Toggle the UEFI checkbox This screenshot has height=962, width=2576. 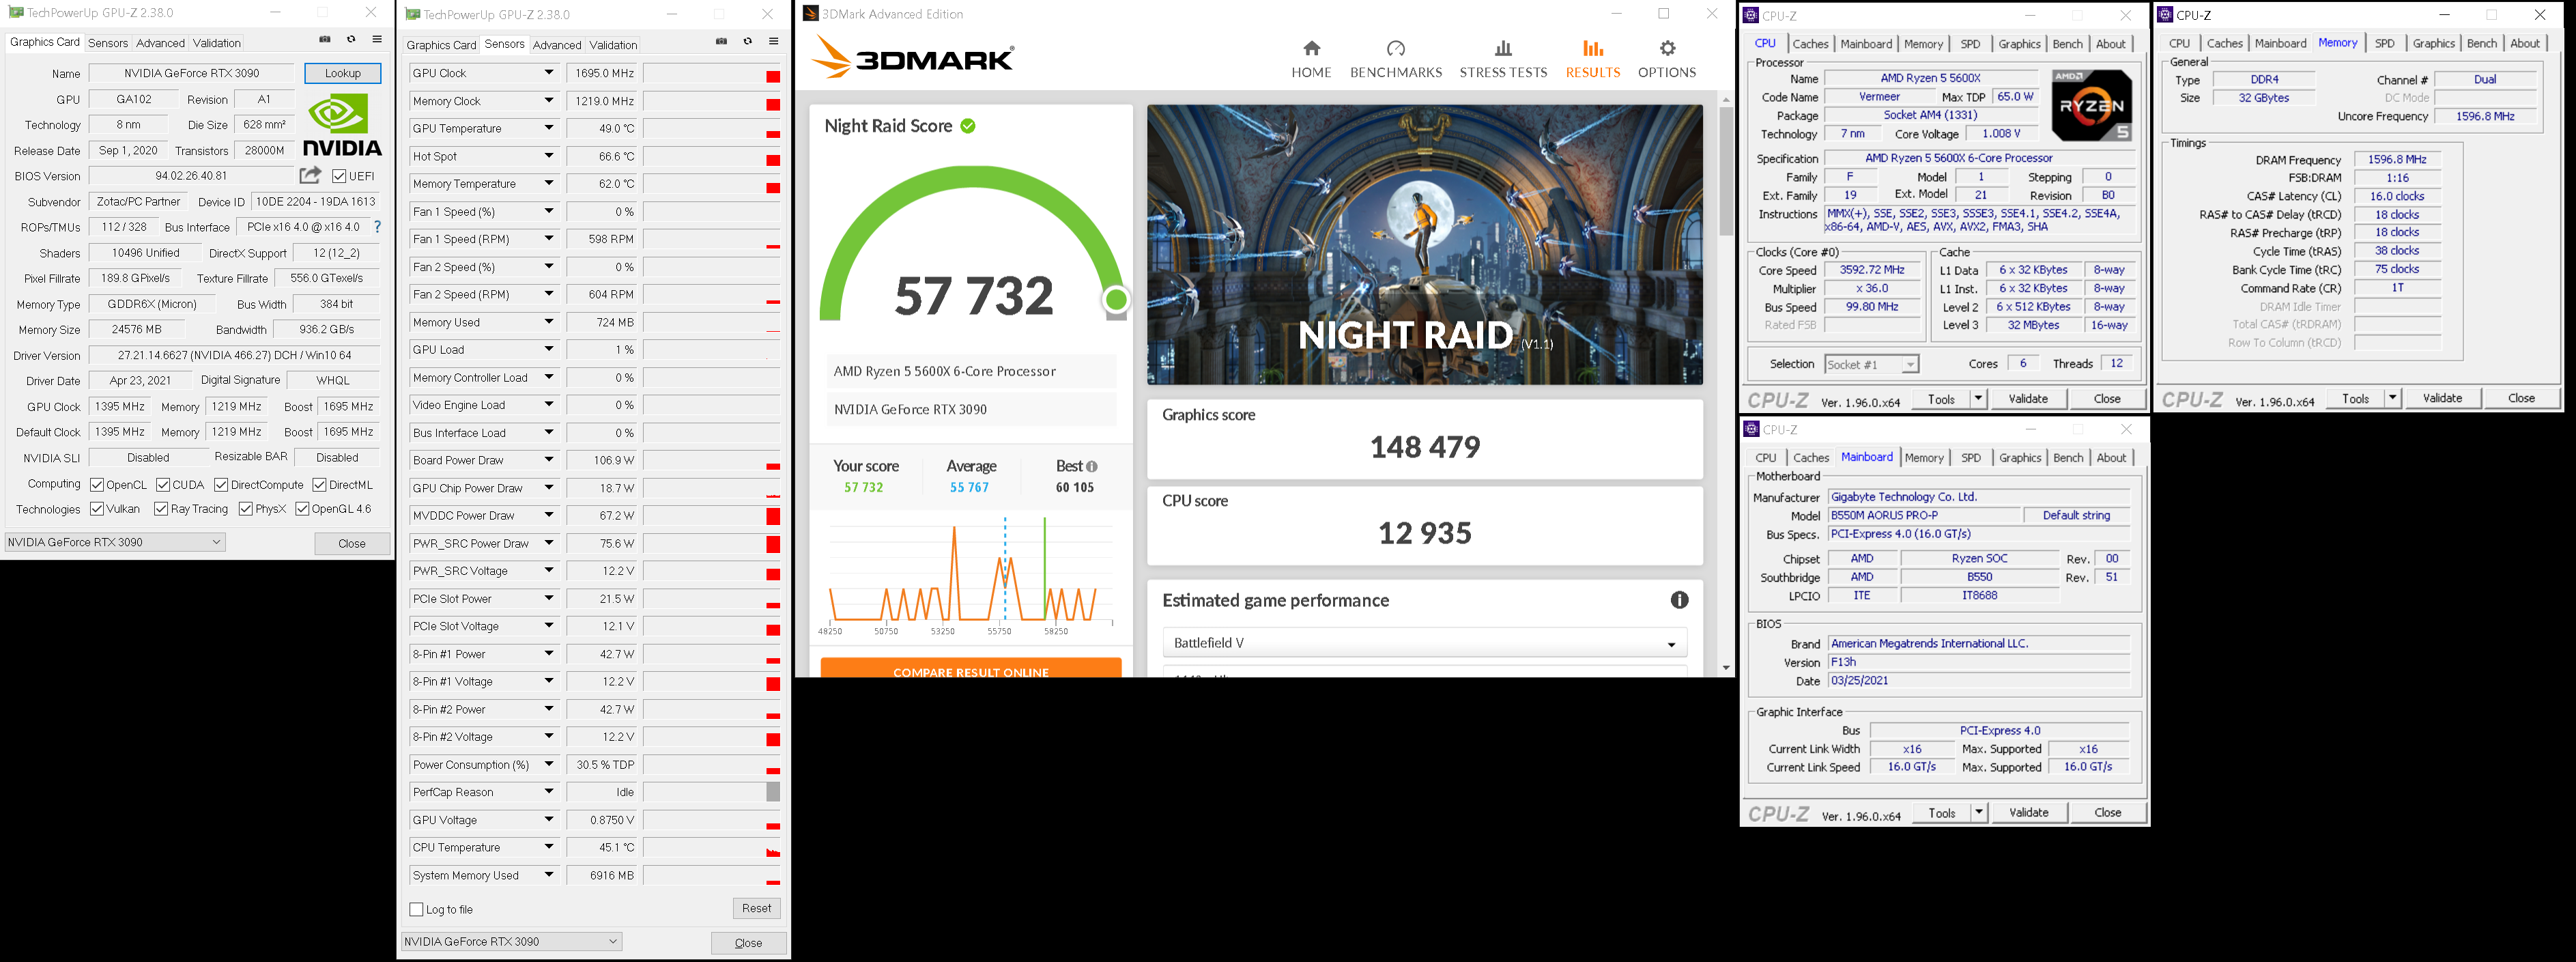(x=339, y=176)
